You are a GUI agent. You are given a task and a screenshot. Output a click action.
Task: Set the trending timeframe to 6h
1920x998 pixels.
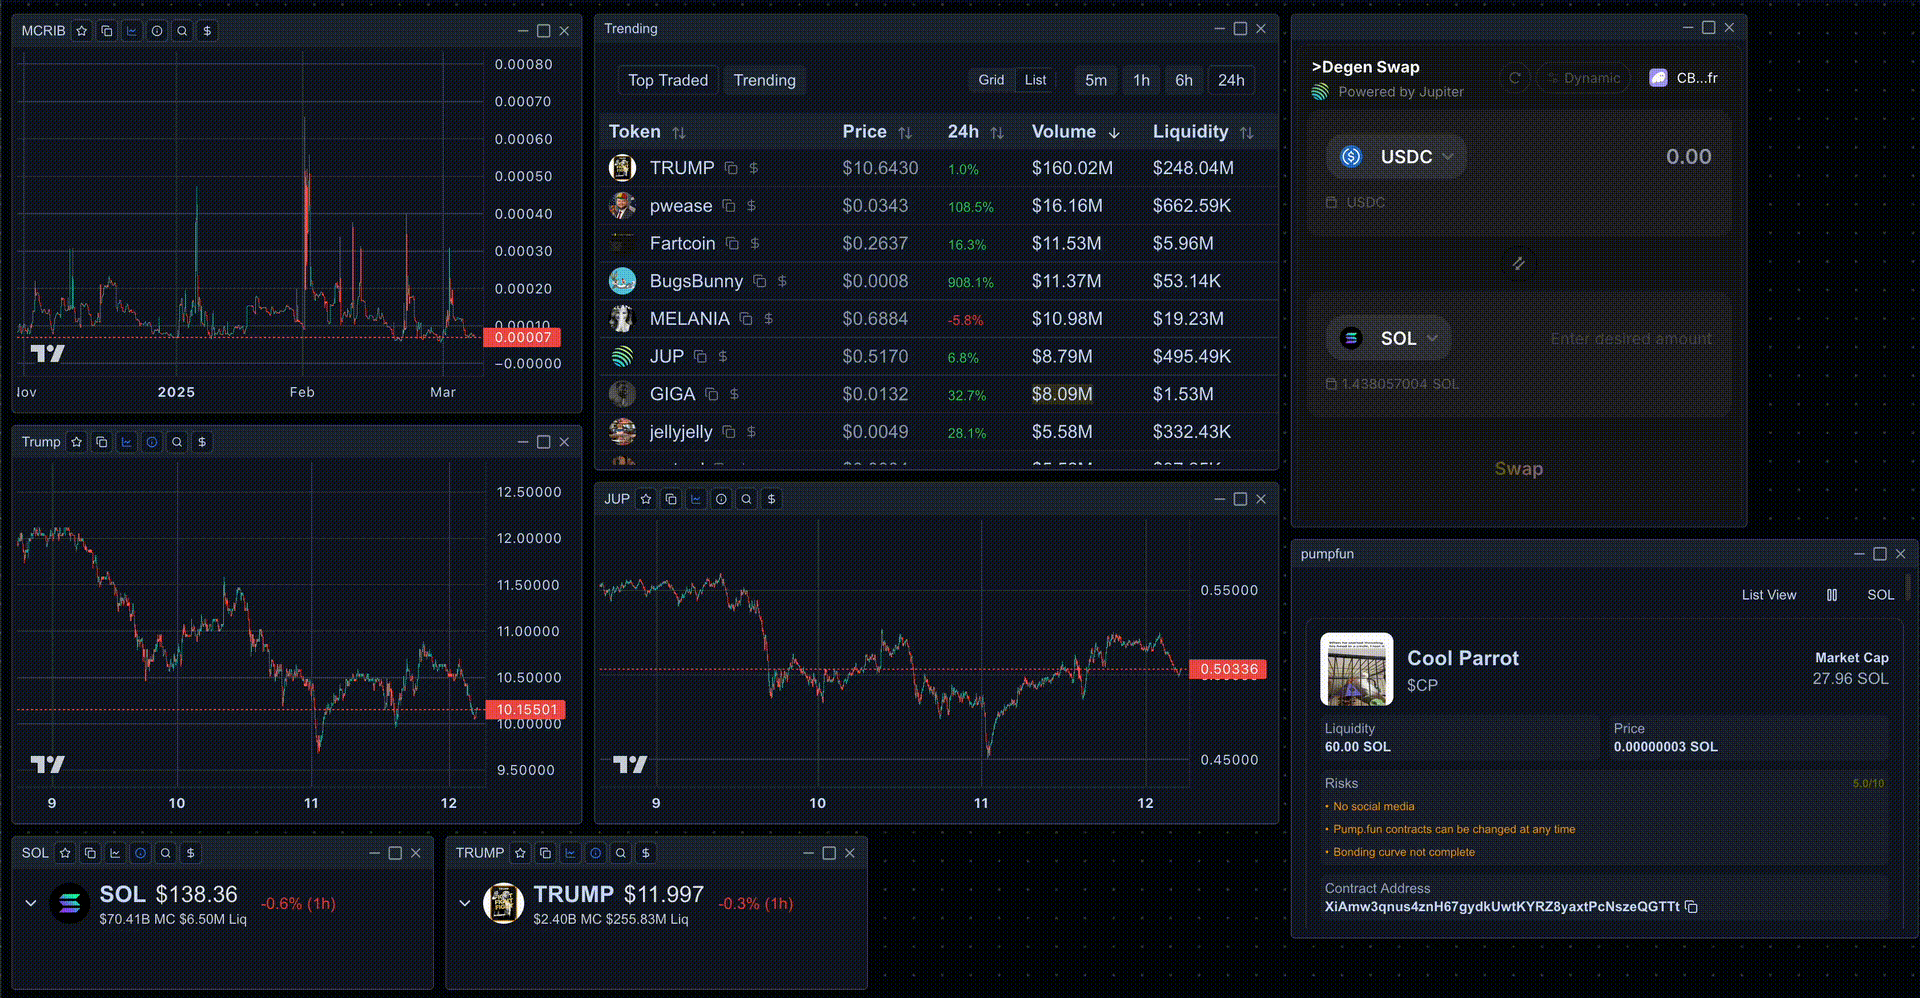pyautogui.click(x=1184, y=80)
